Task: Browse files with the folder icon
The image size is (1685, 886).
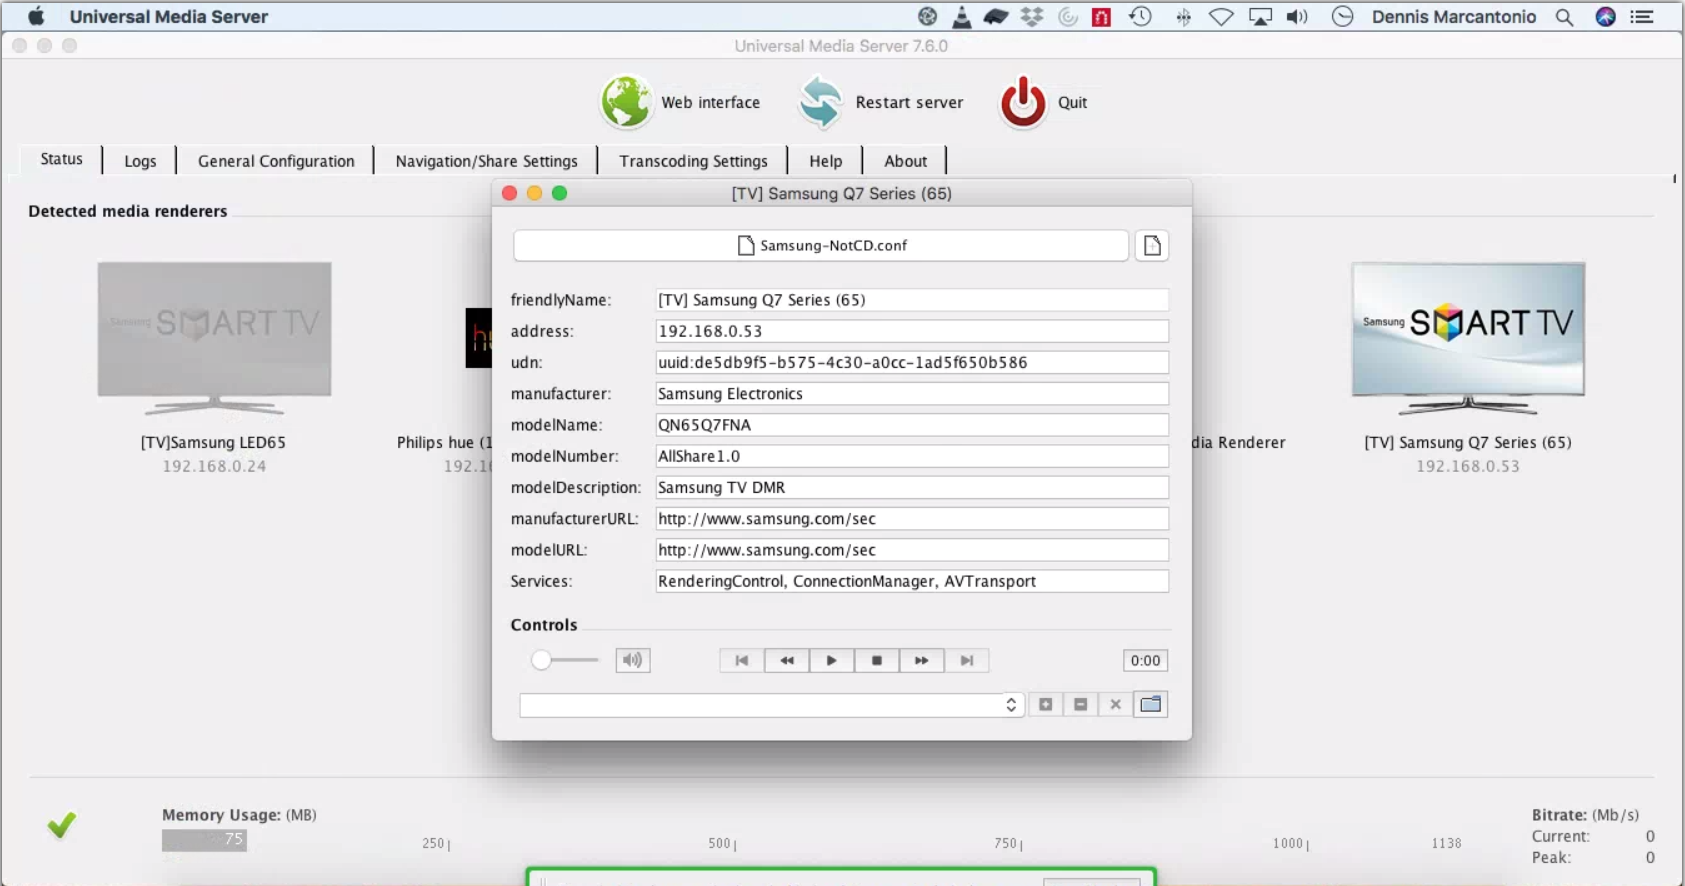Action: (1151, 705)
